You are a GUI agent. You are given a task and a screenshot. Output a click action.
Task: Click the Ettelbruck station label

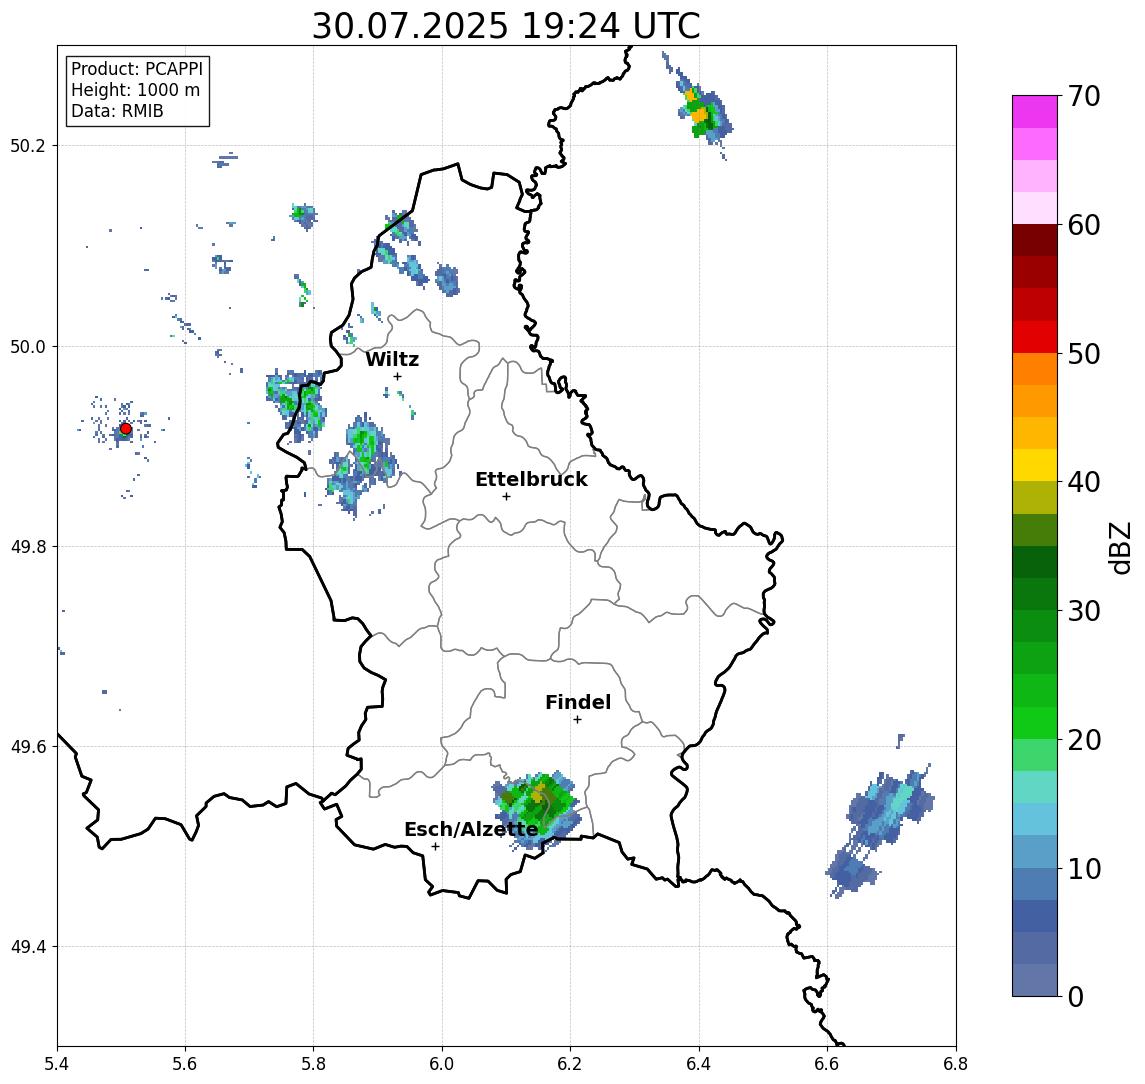[x=531, y=479]
